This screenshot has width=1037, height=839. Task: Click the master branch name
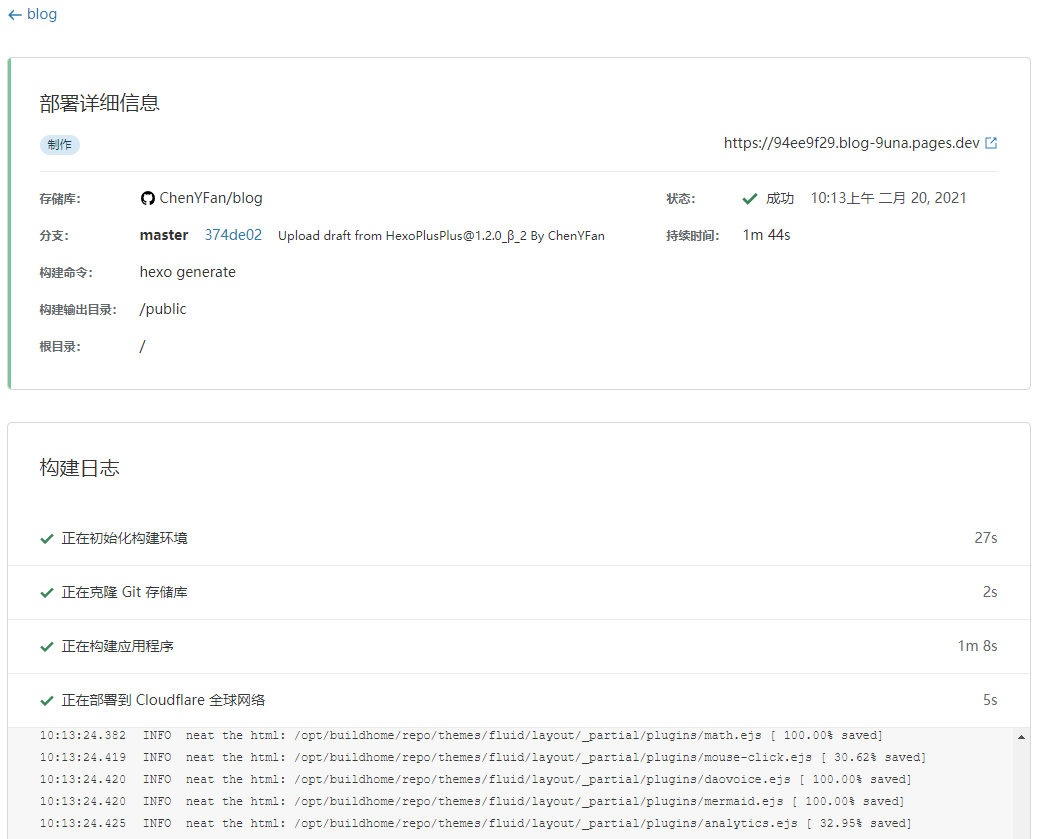tap(164, 235)
